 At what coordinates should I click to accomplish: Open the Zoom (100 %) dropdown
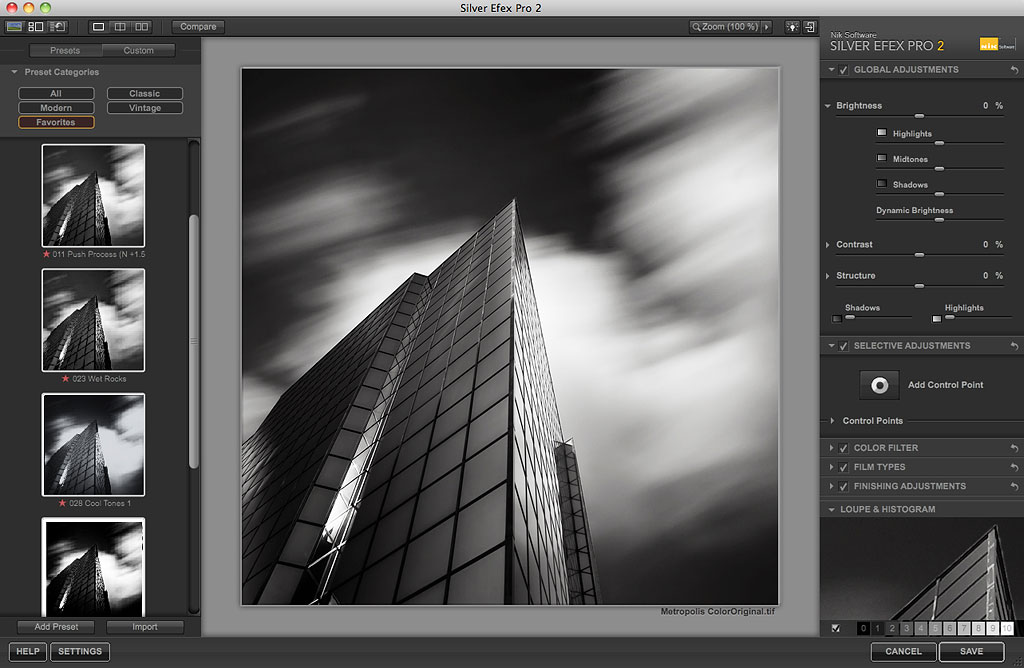click(x=730, y=27)
